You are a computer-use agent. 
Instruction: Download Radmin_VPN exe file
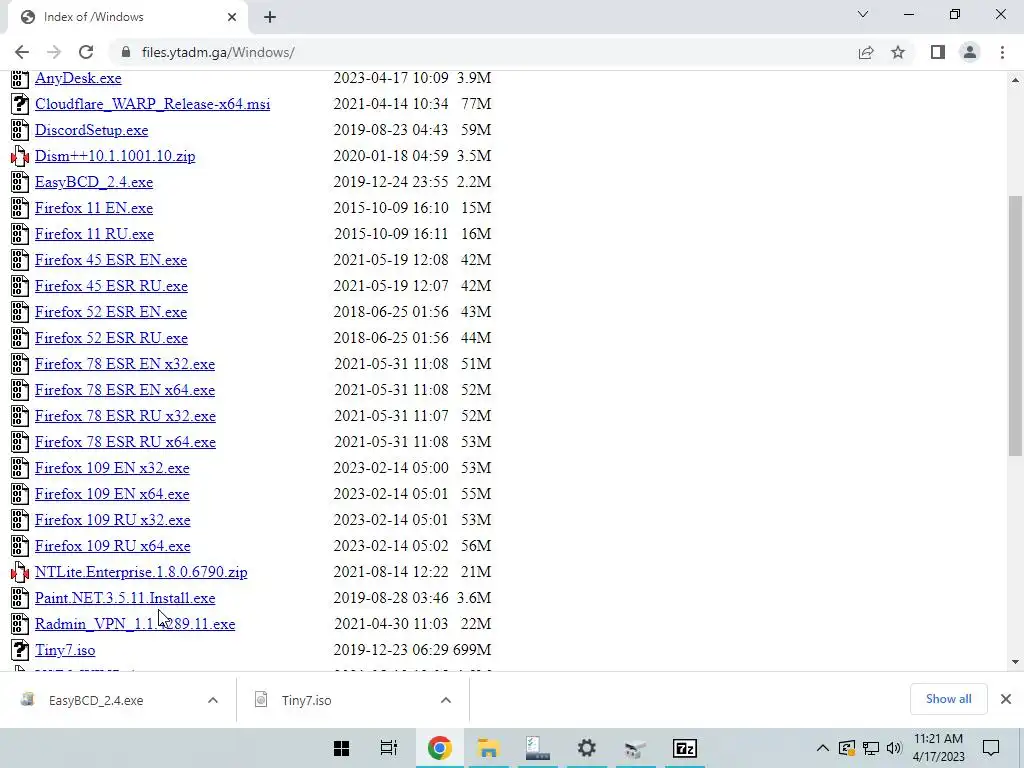135,624
